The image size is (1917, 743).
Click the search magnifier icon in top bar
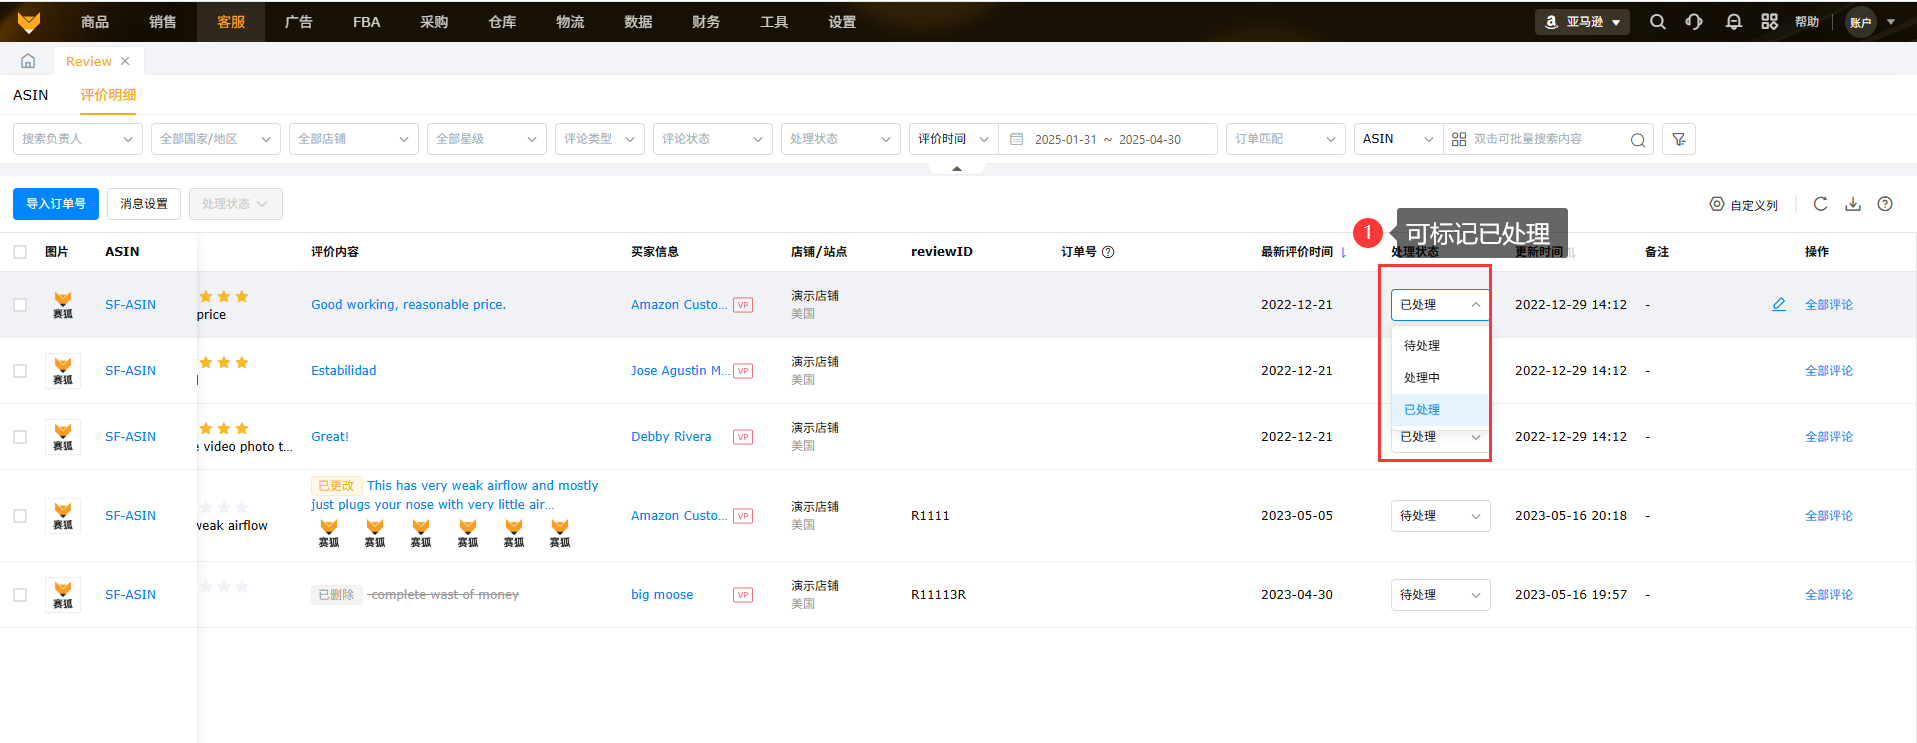[x=1657, y=22]
